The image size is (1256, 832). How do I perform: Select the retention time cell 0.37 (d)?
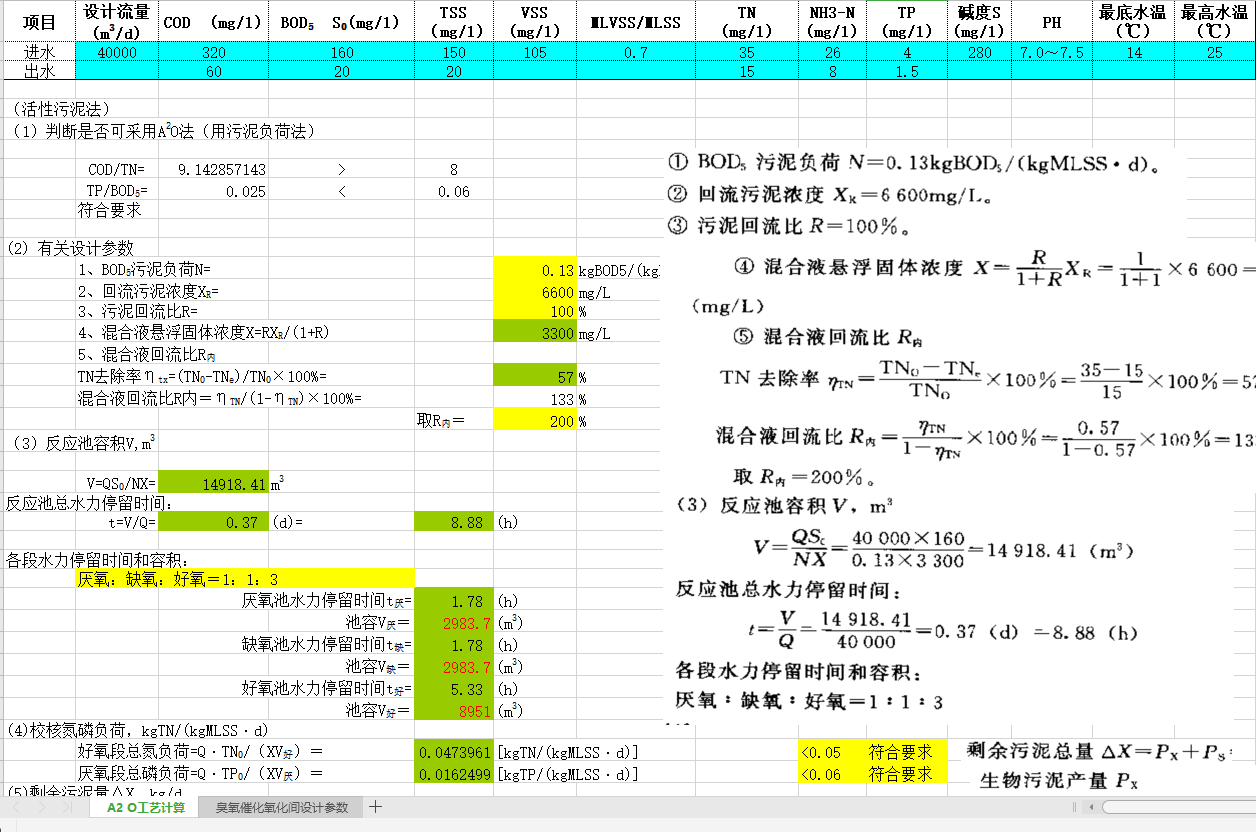click(213, 521)
